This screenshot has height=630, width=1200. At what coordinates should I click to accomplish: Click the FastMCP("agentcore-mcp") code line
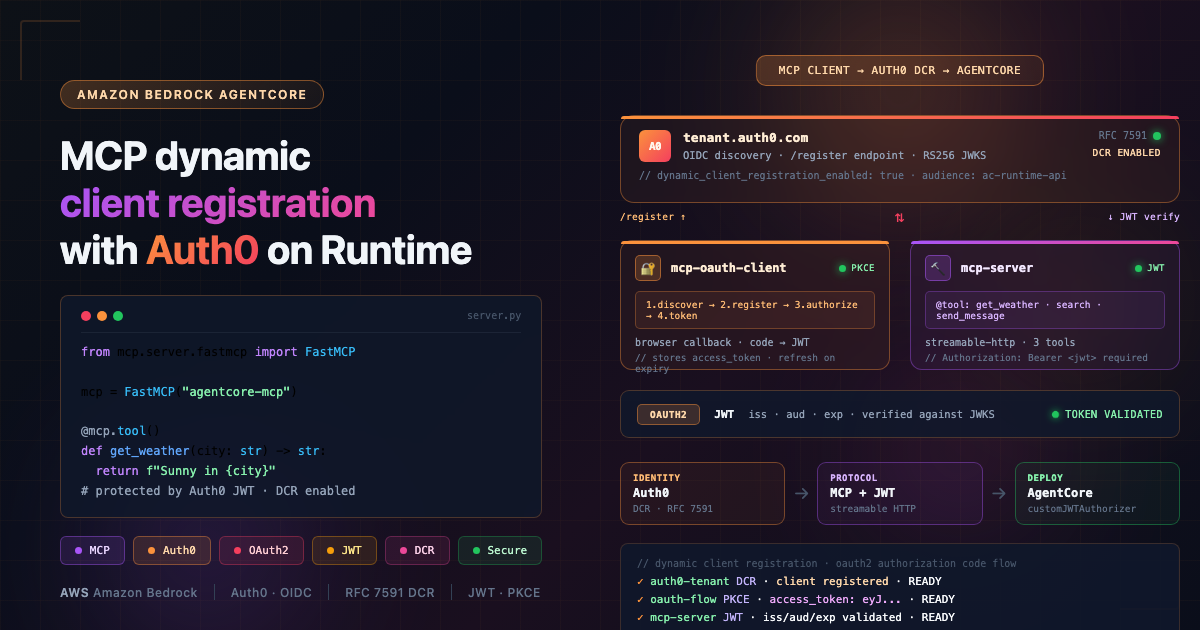(x=190, y=392)
